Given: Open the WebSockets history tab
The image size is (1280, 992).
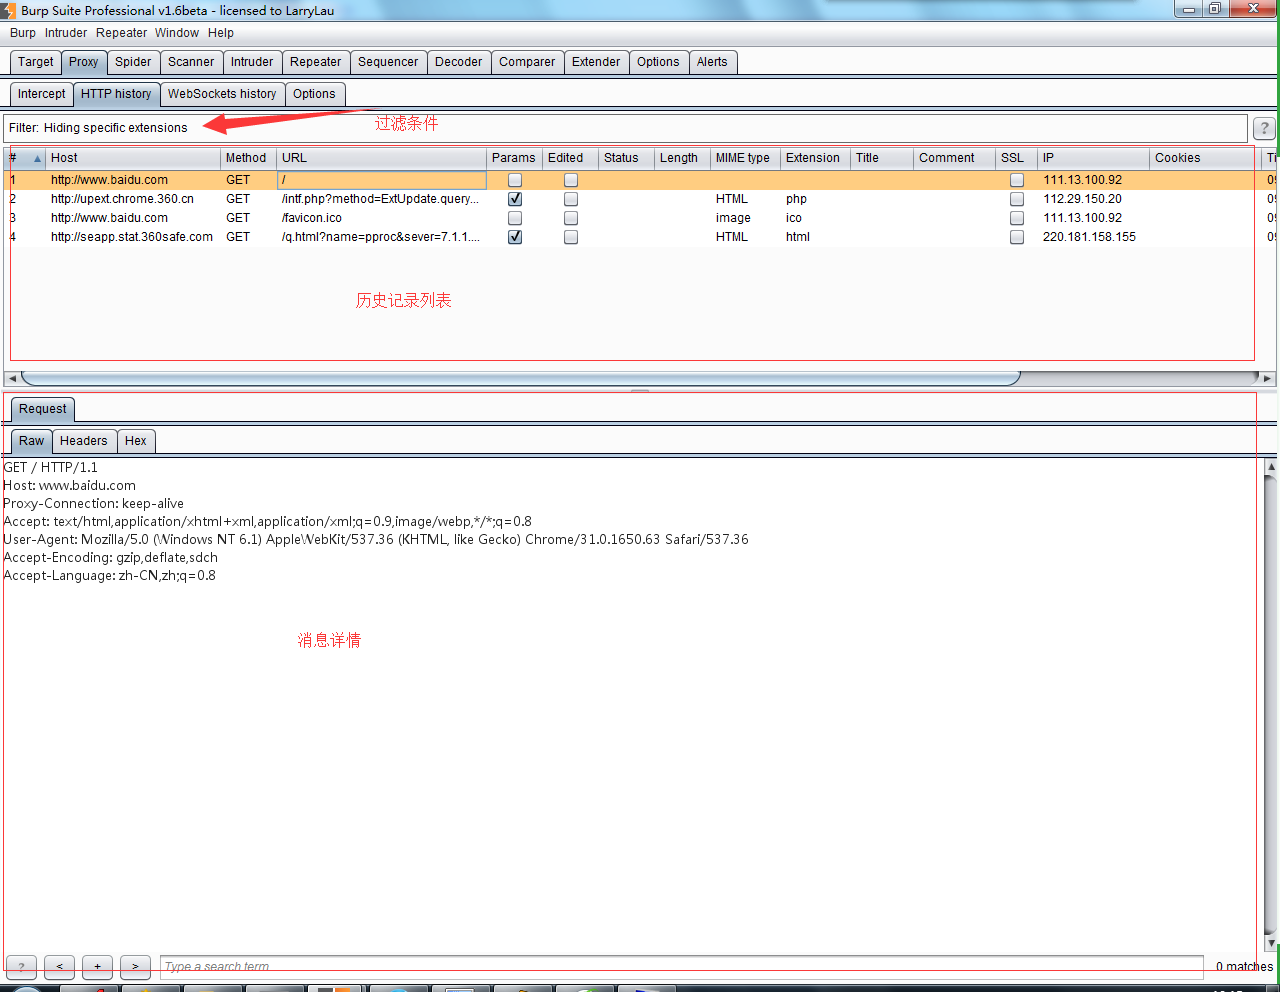Looking at the screenshot, I should coord(221,94).
